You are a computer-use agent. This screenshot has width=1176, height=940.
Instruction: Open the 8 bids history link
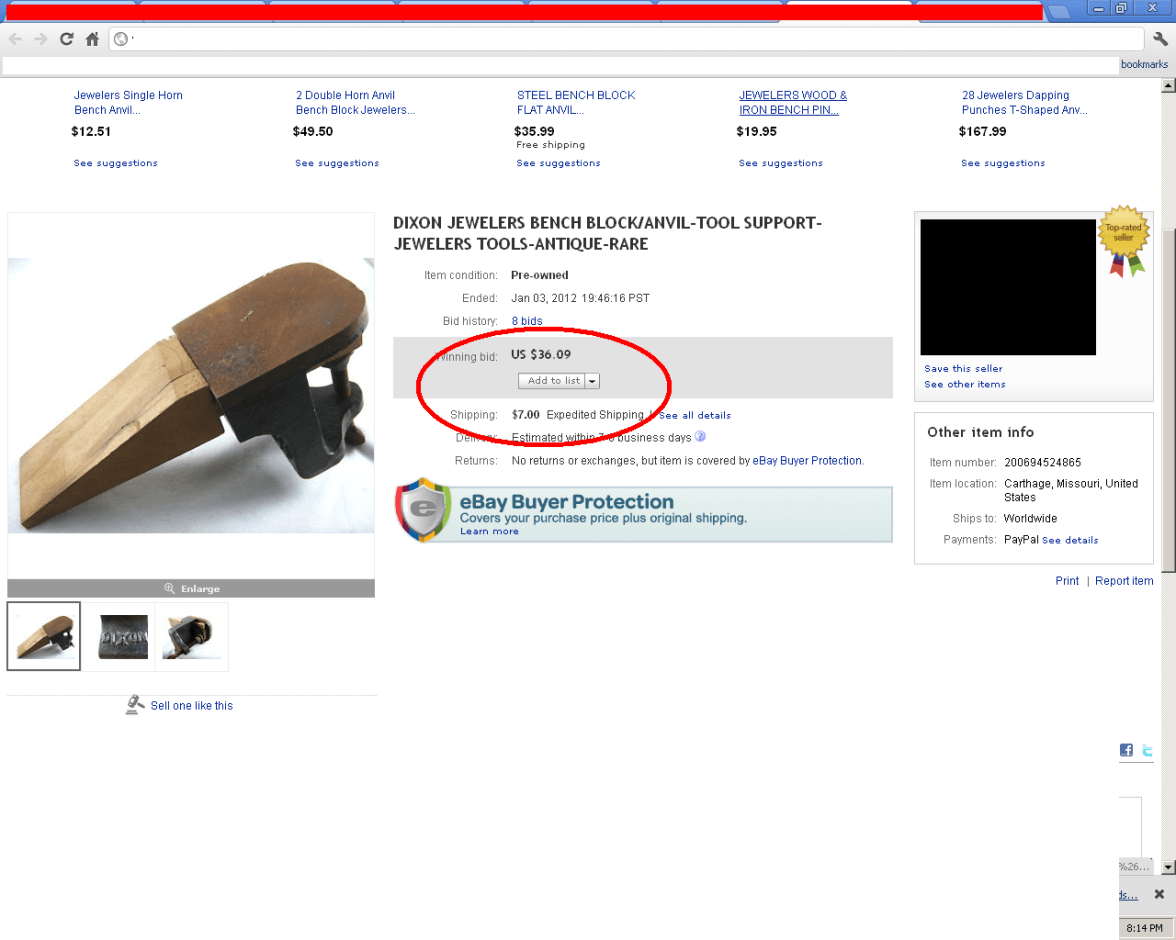tap(527, 321)
